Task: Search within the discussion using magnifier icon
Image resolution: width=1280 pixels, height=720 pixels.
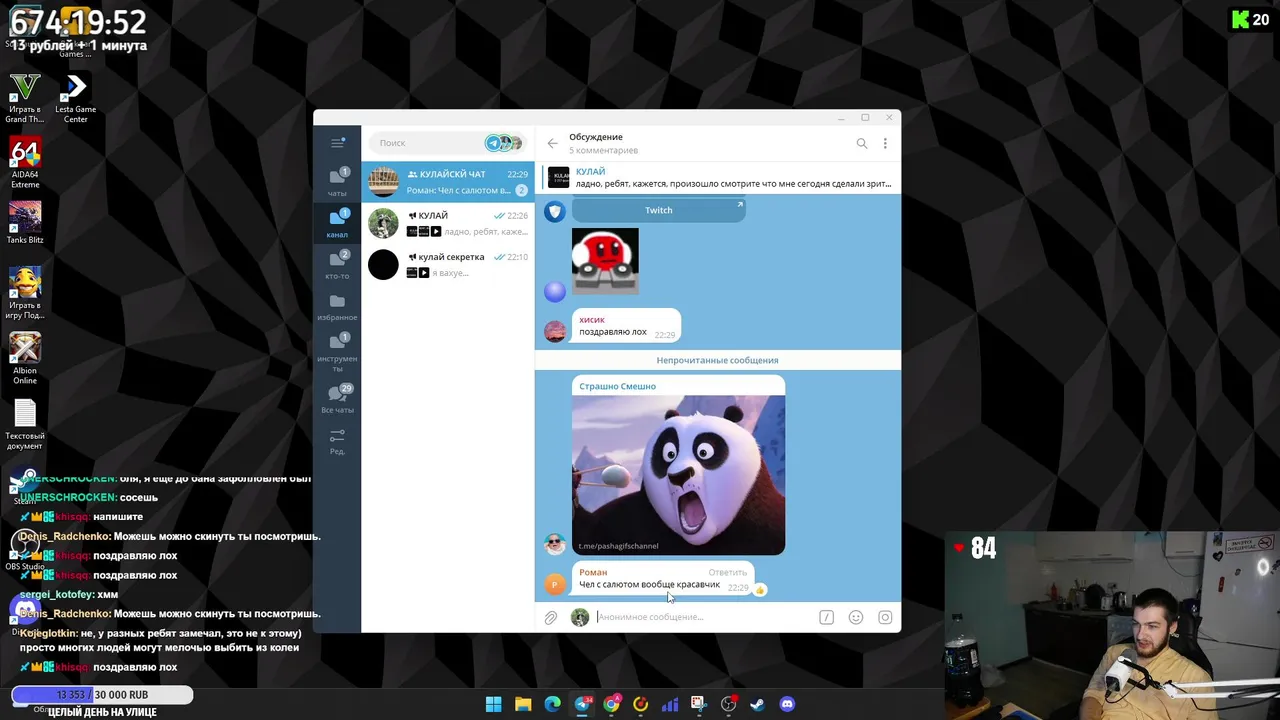Action: (x=861, y=143)
